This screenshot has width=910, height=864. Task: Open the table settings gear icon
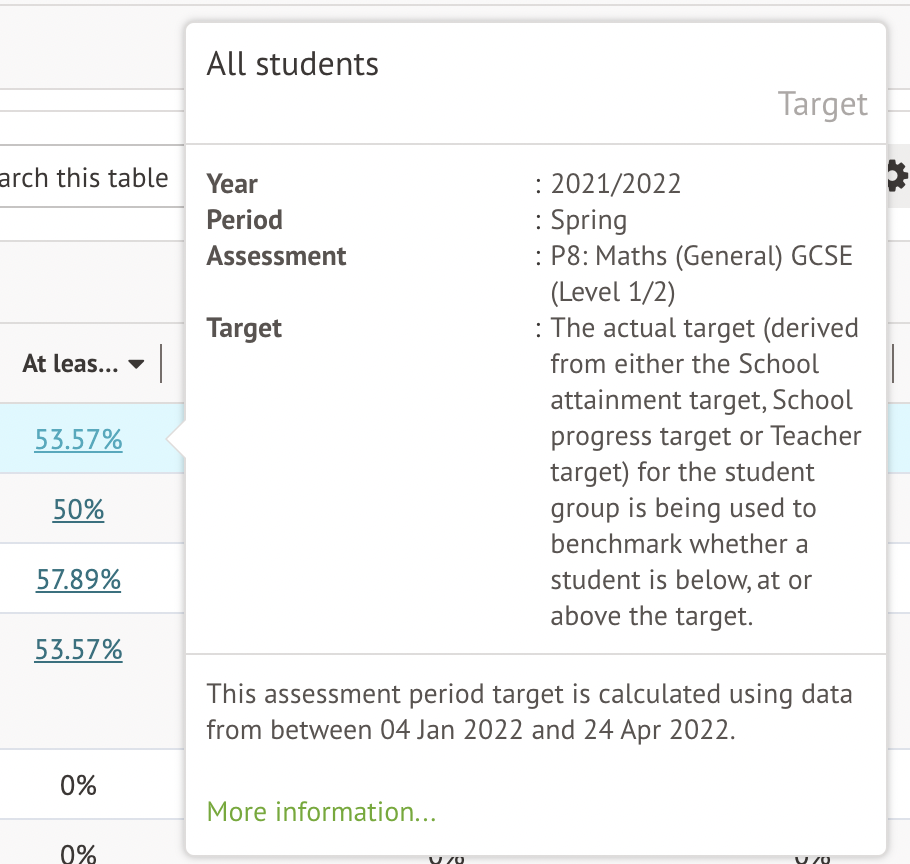pyautogui.click(x=896, y=177)
